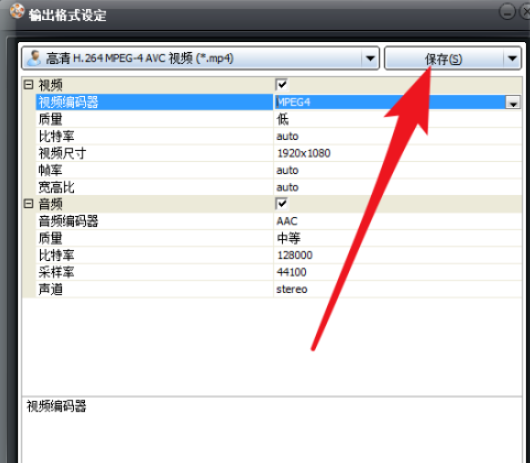The height and width of the screenshot is (463, 530).
Task: Click the minimize button in title bar
Action: tap(507, 11)
